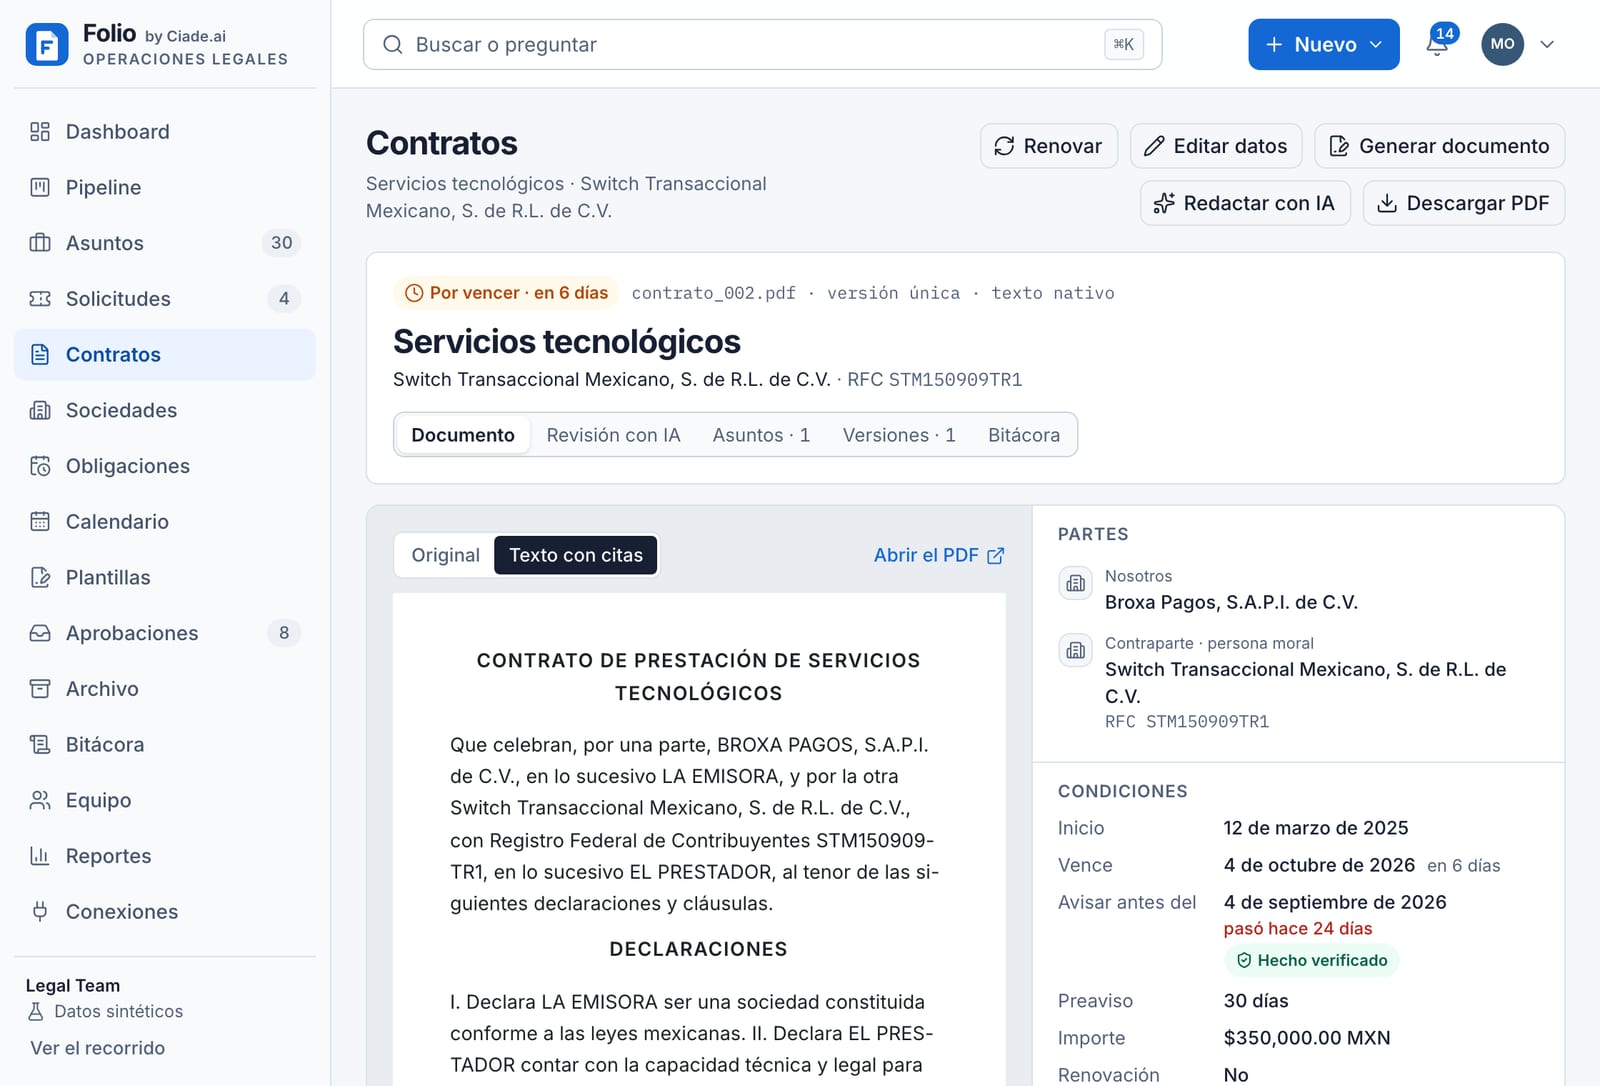Viewport: 1600px width, 1086px height.
Task: Click the ⌘K shortcut hint
Action: tap(1124, 44)
